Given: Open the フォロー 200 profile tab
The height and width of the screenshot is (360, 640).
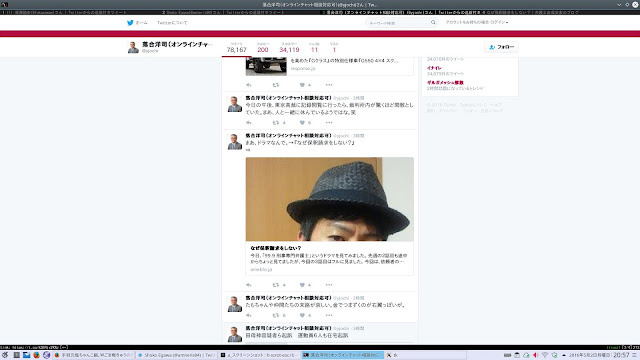Looking at the screenshot, I should point(263,48).
